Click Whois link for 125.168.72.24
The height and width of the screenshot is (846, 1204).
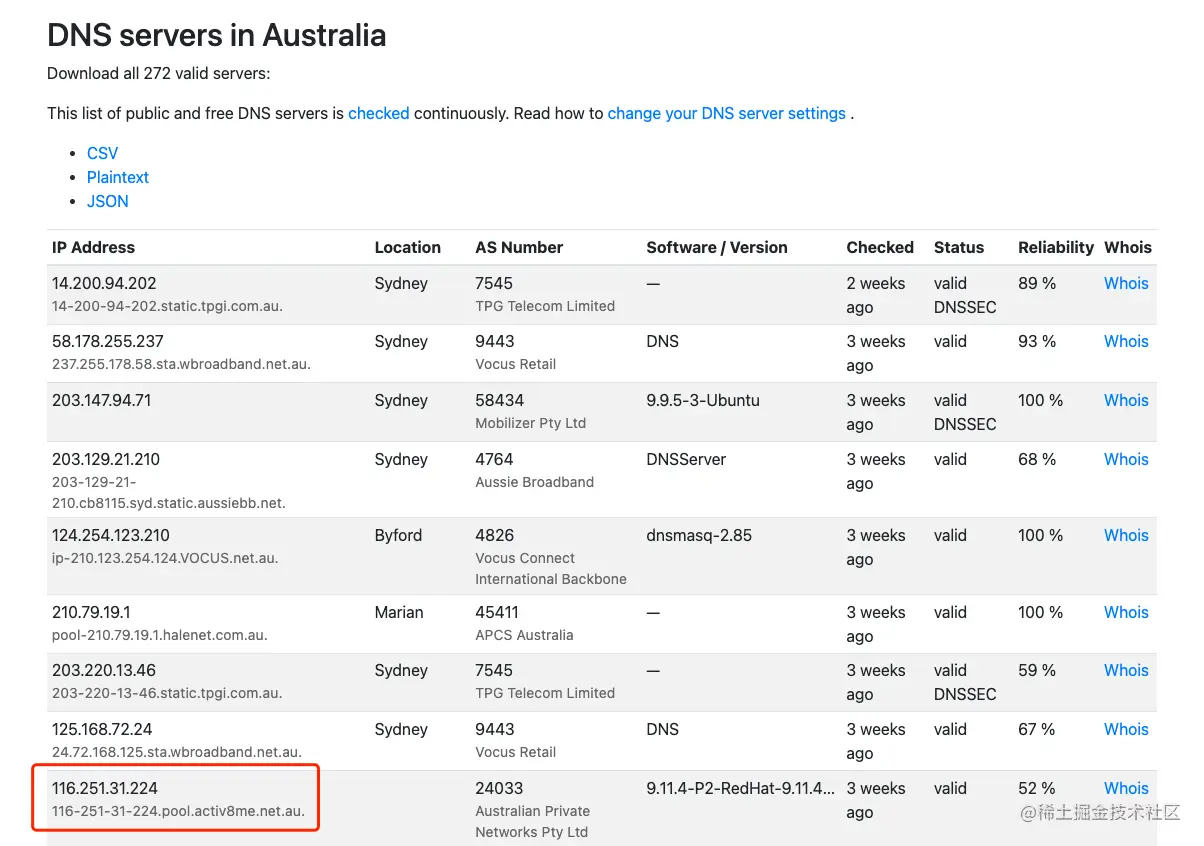click(x=1126, y=729)
